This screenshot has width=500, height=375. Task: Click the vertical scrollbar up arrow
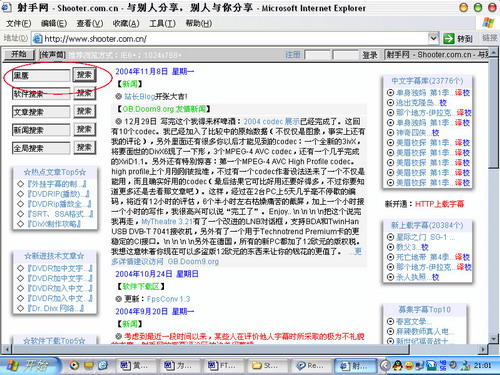click(494, 53)
